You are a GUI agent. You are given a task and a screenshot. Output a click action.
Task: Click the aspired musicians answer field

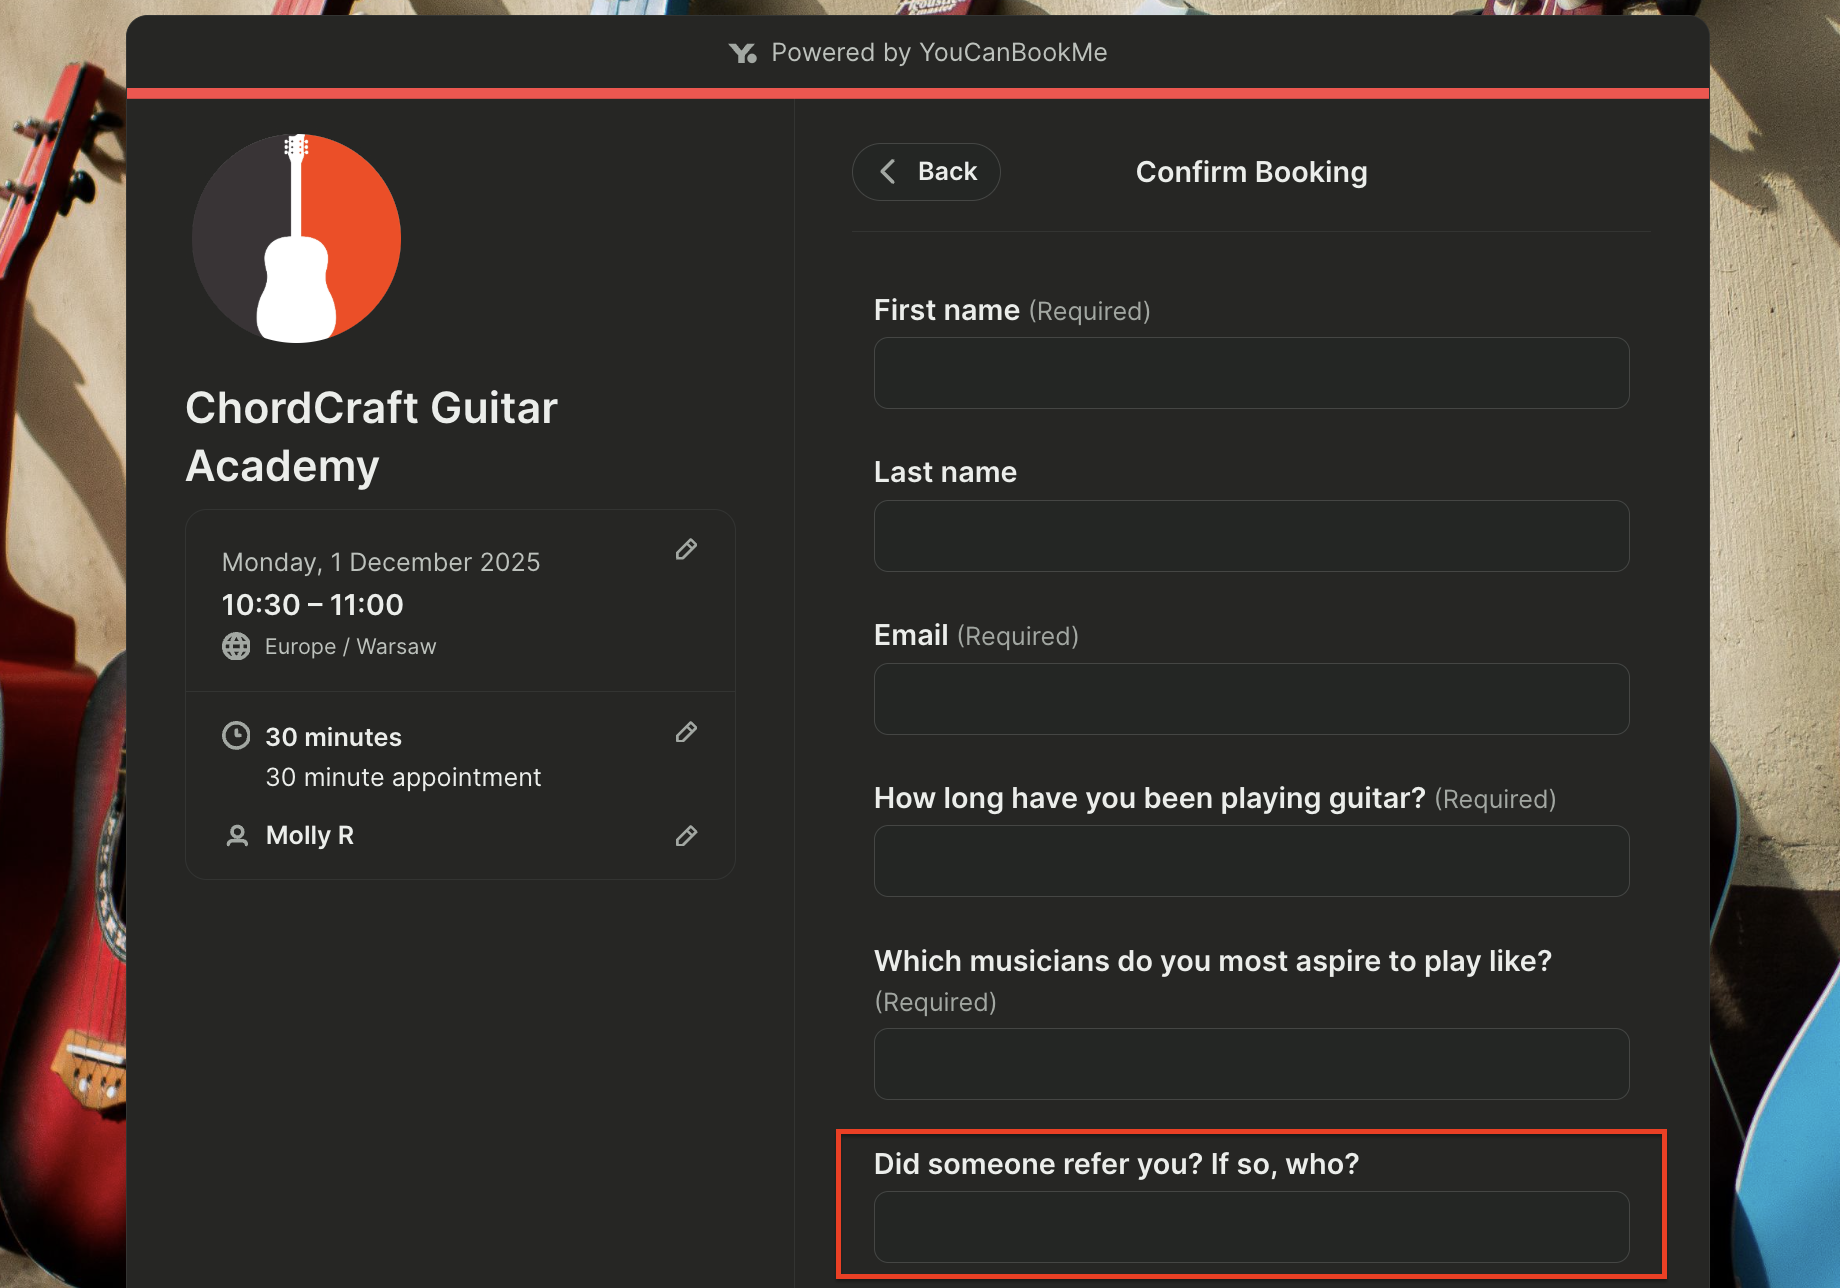pyautogui.click(x=1250, y=1064)
